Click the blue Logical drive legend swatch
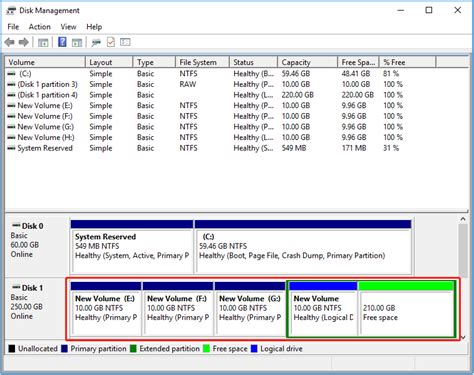Image resolution: width=474 pixels, height=375 pixels. pyautogui.click(x=254, y=349)
